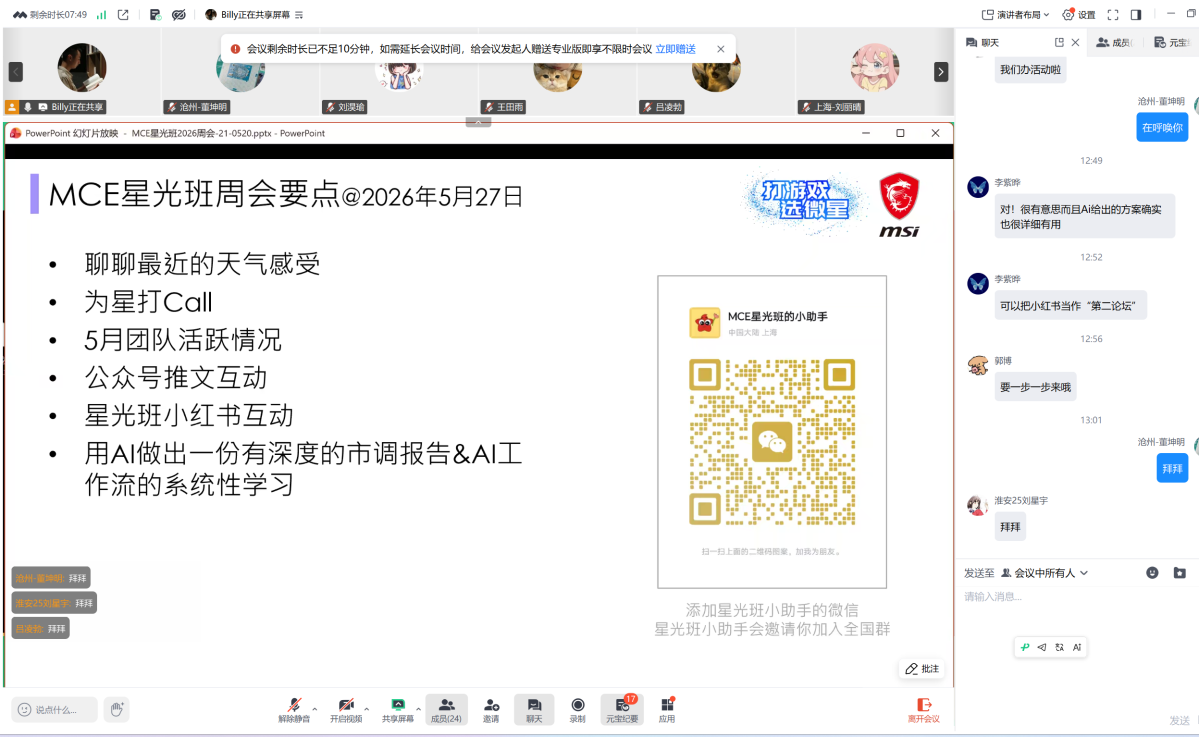
Task: Toggle the 聊天 button in bottom toolbar
Action: [x=534, y=710]
